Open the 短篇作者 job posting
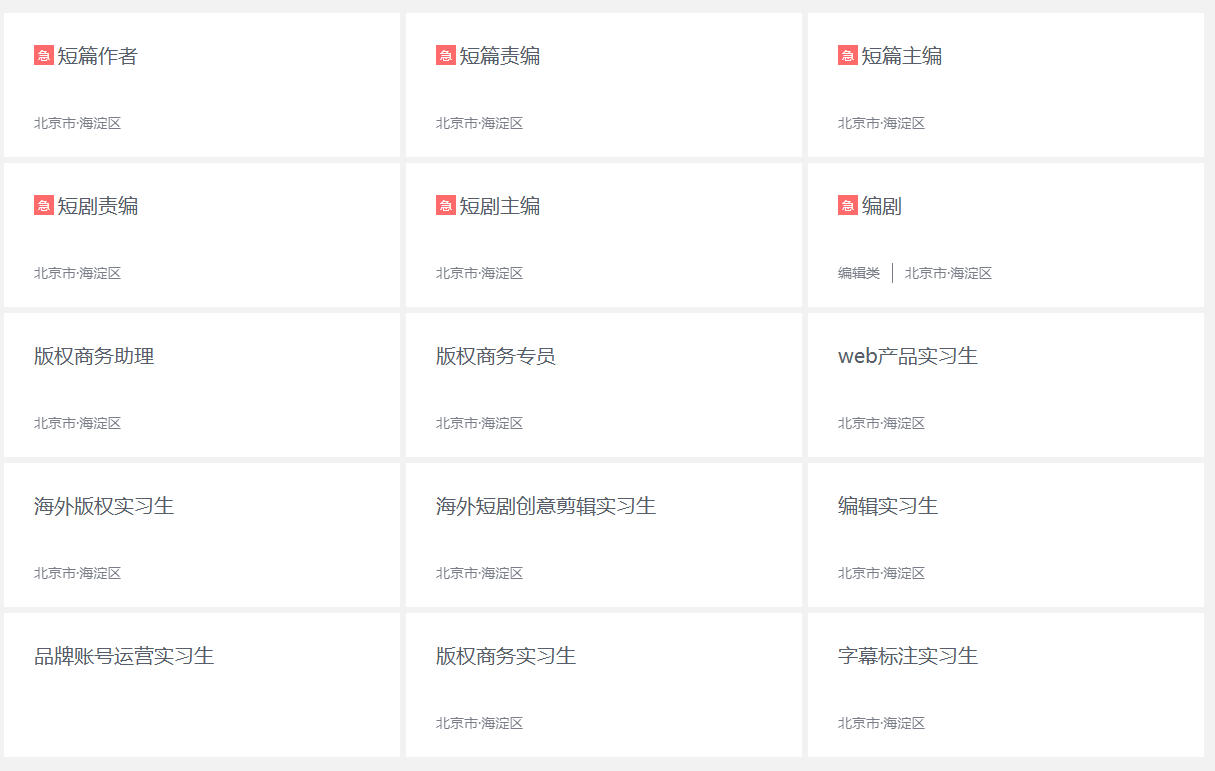This screenshot has height=771, width=1215. [97, 56]
